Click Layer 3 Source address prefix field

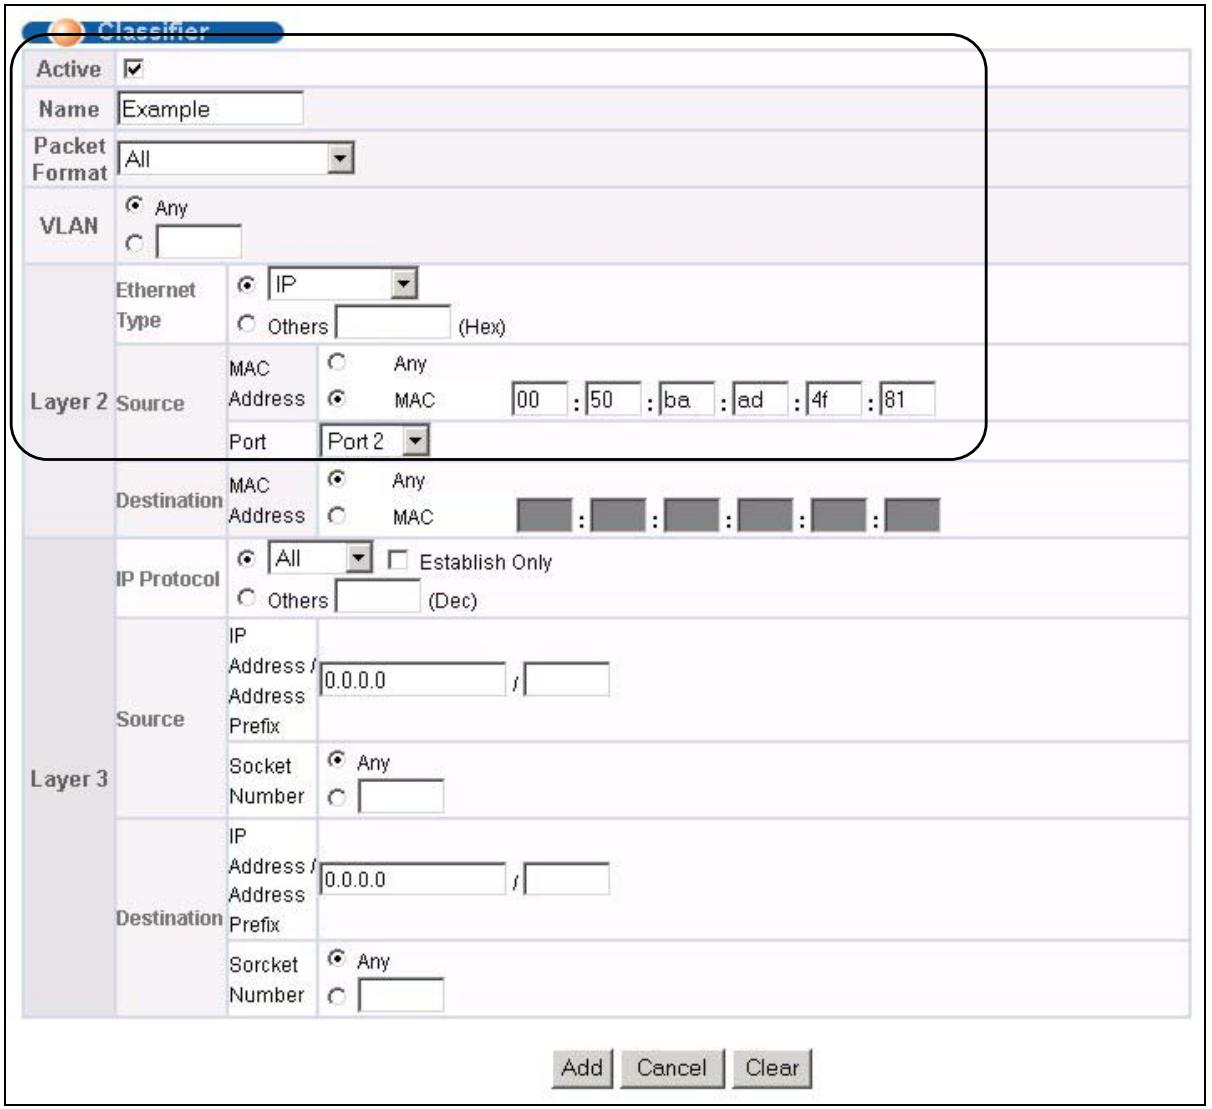pyautogui.click(x=567, y=679)
